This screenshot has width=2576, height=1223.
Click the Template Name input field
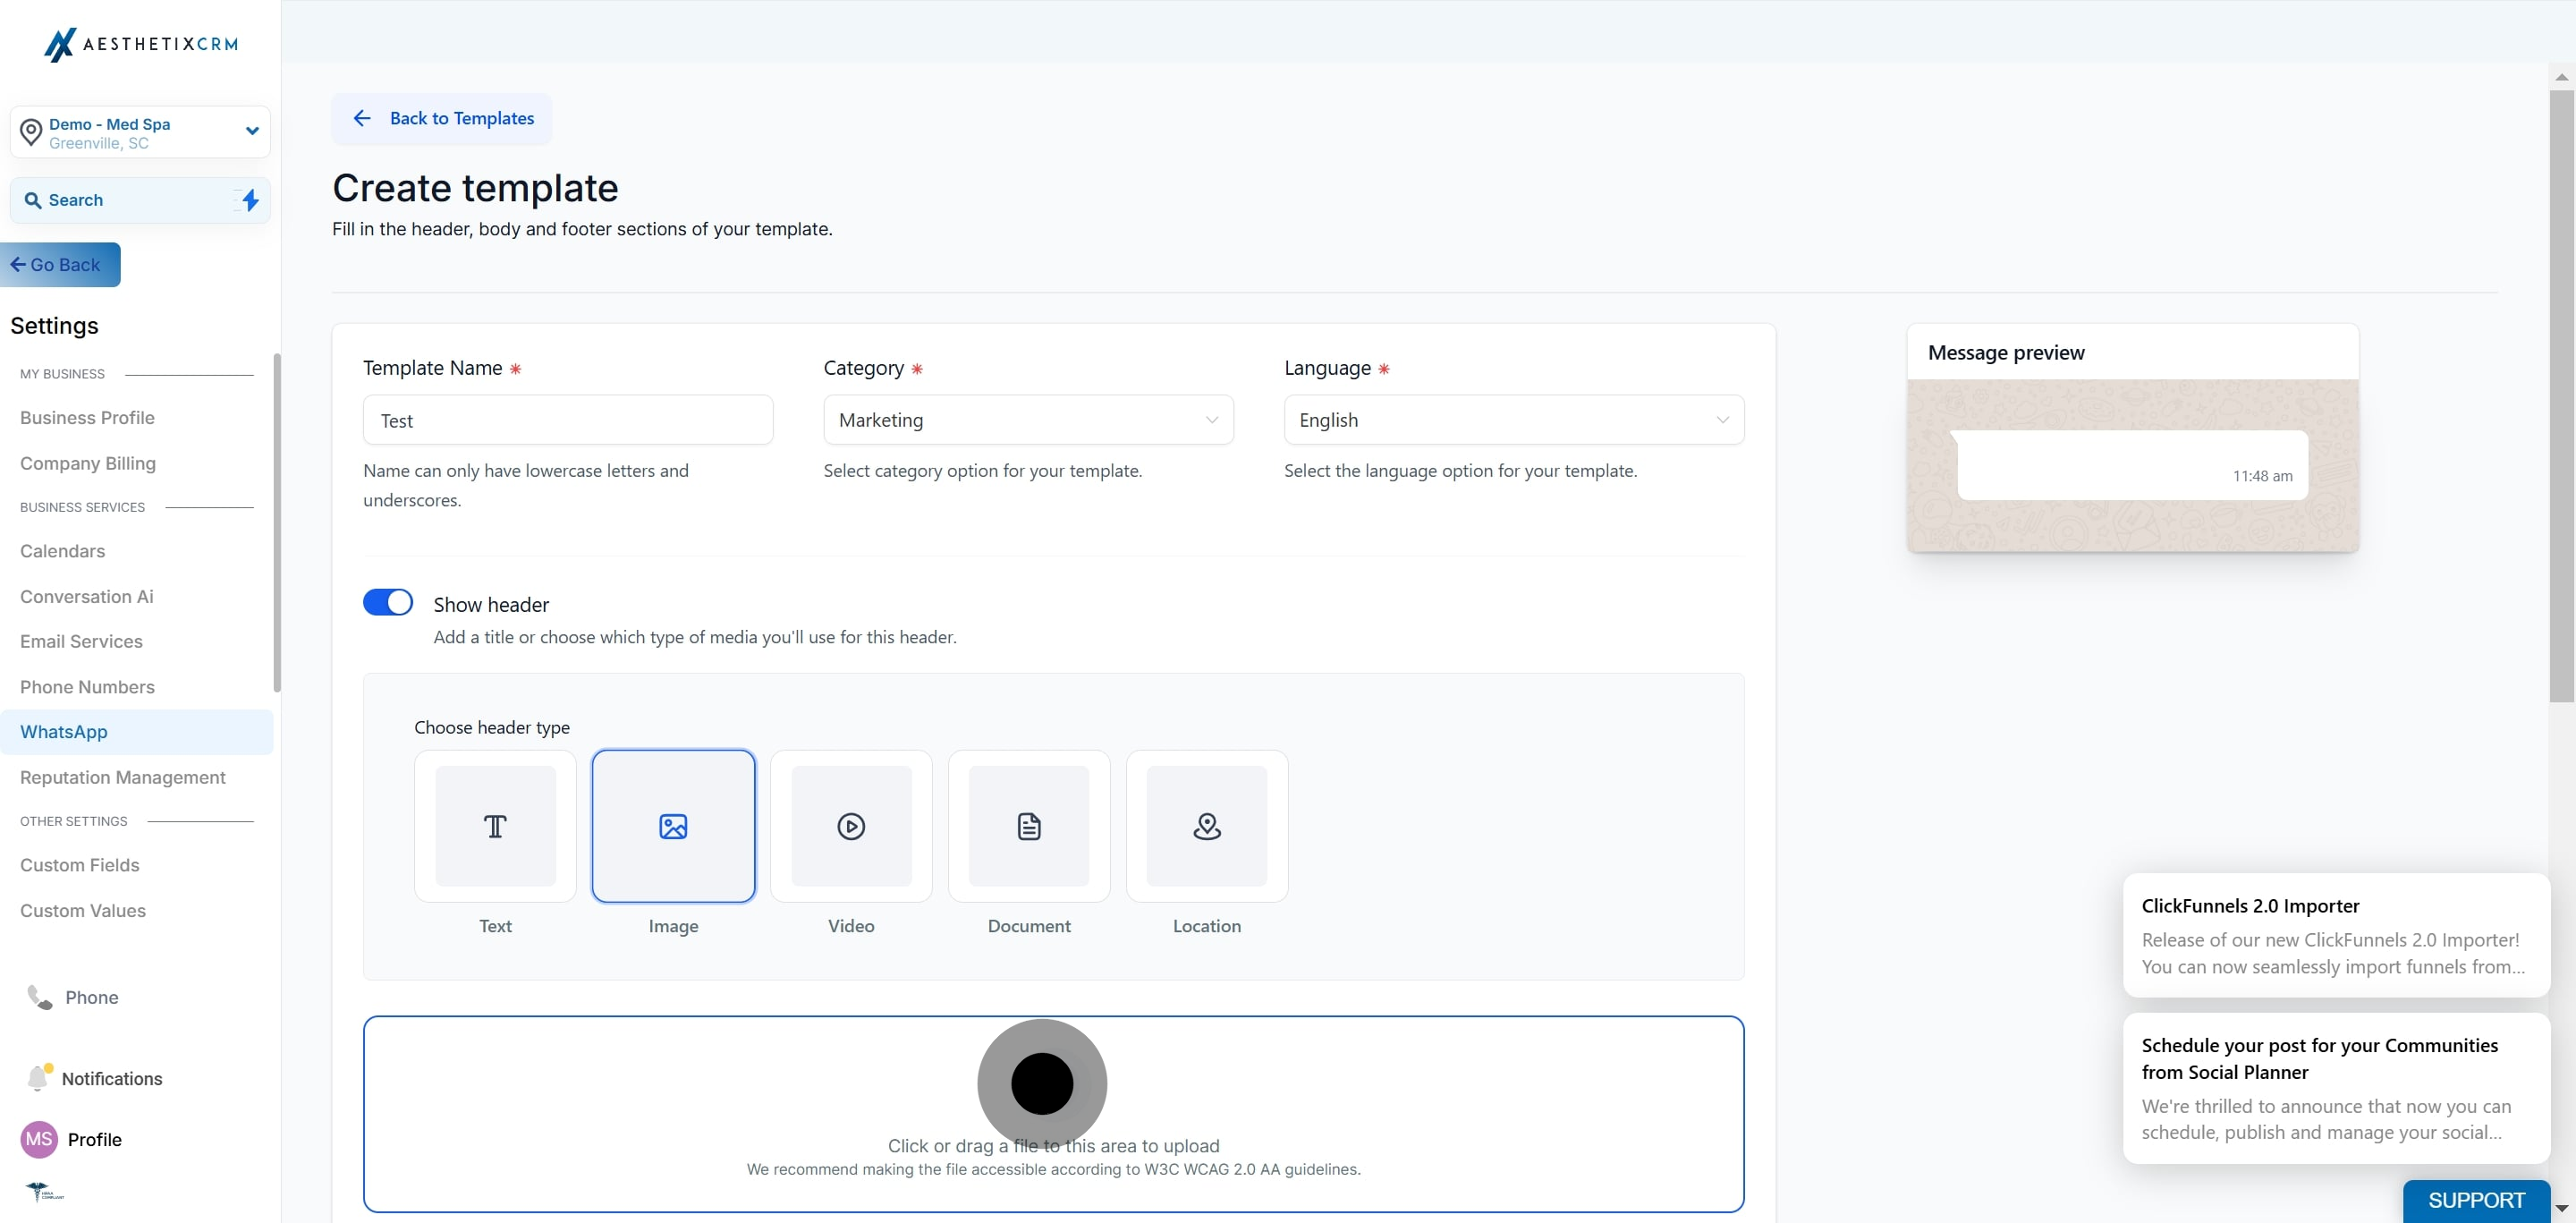point(568,420)
